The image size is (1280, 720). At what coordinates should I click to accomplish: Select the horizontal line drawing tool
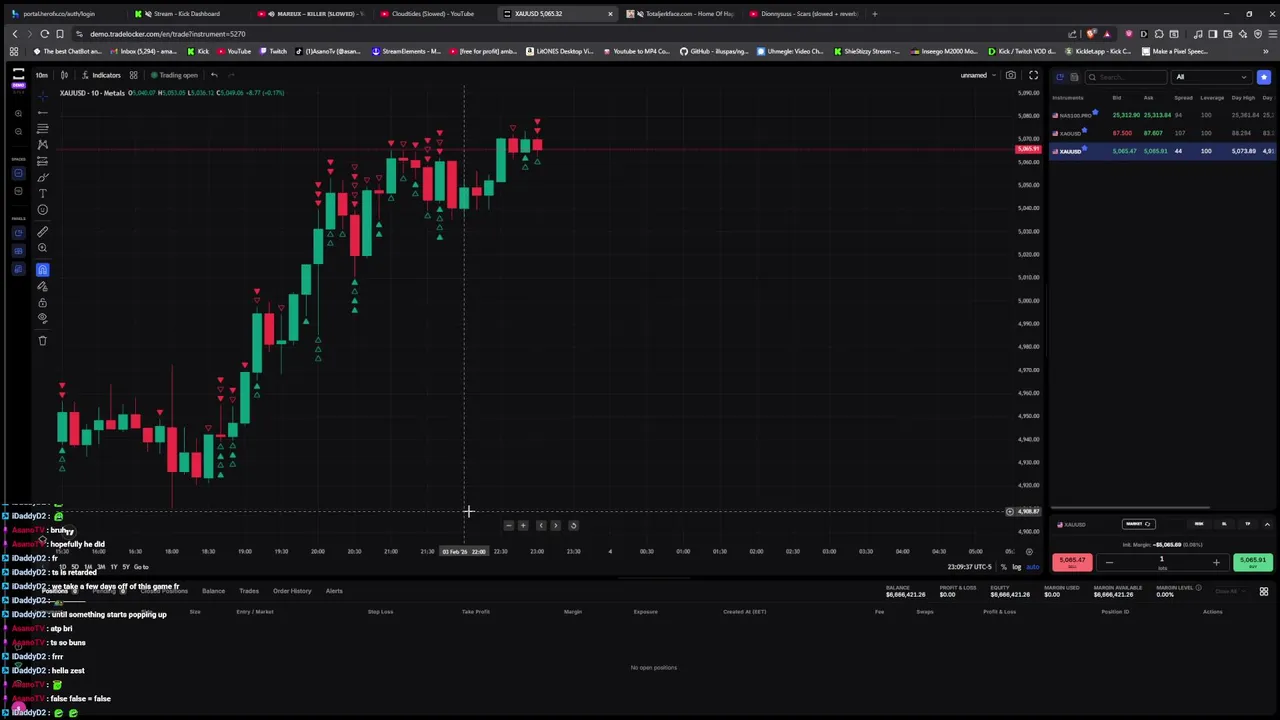point(42,112)
